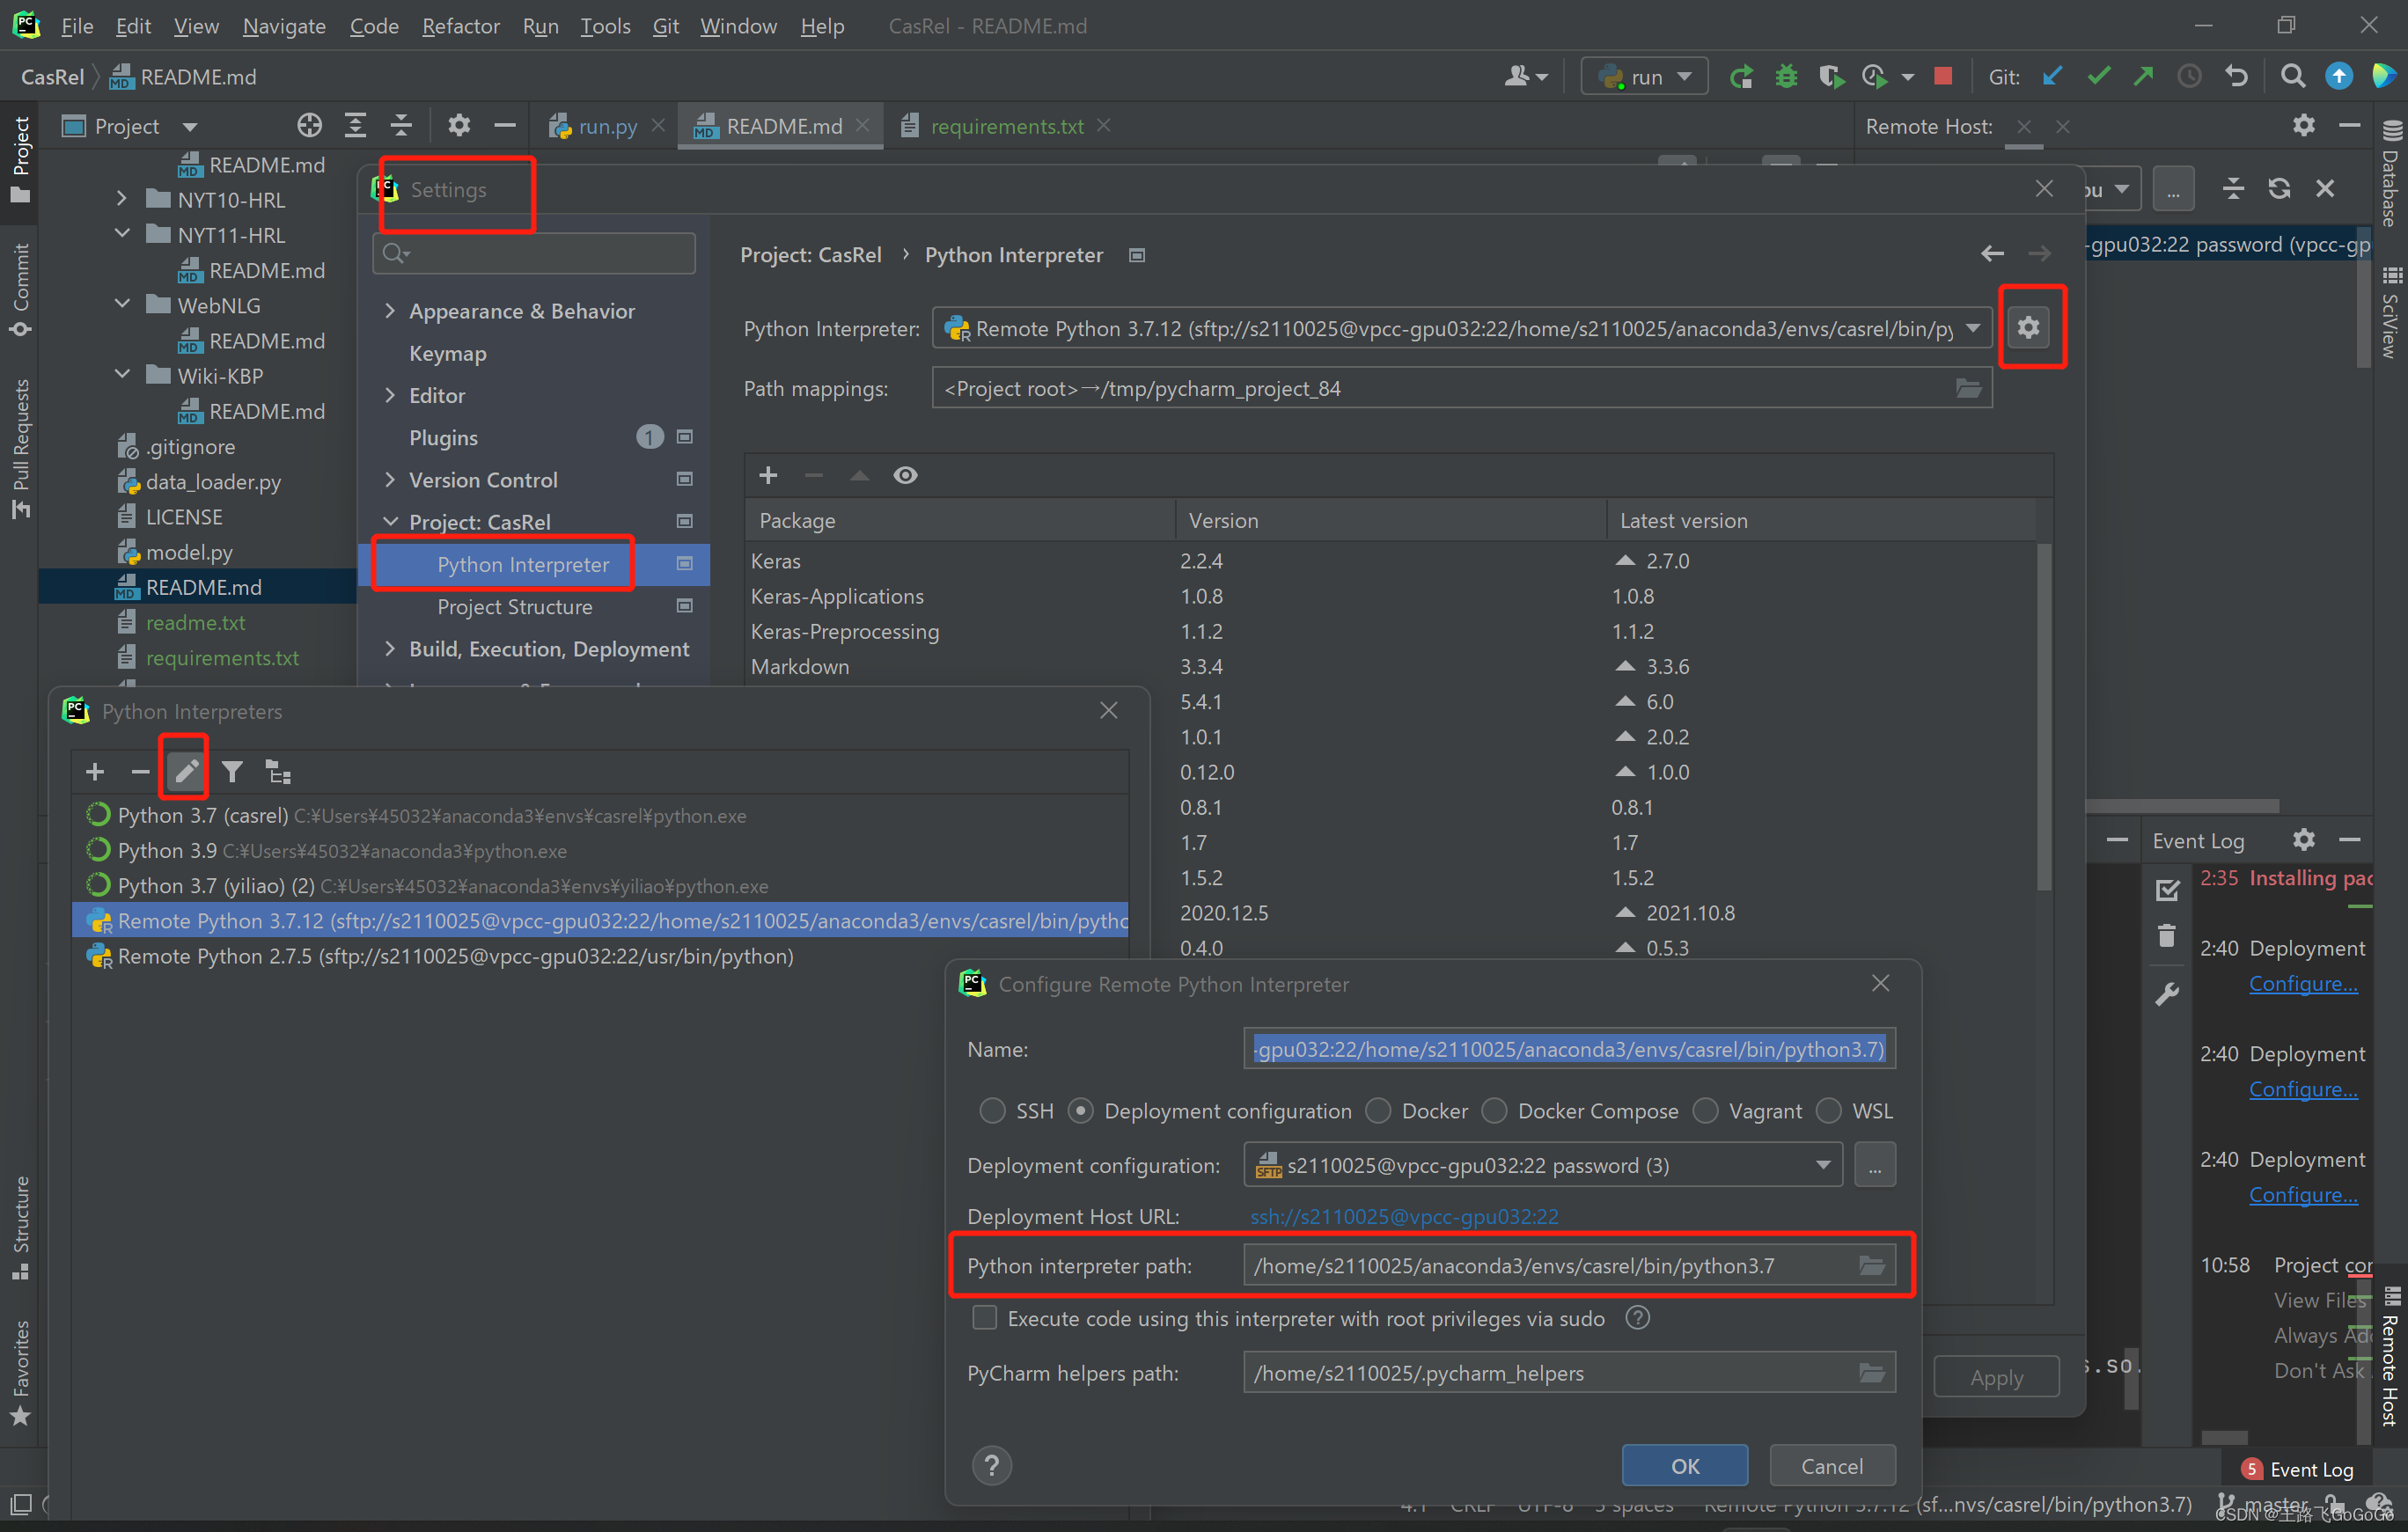Viewport: 2408px width, 1532px height.
Task: Click the Python Interpreter settings gear icon
Action: (x=2029, y=328)
